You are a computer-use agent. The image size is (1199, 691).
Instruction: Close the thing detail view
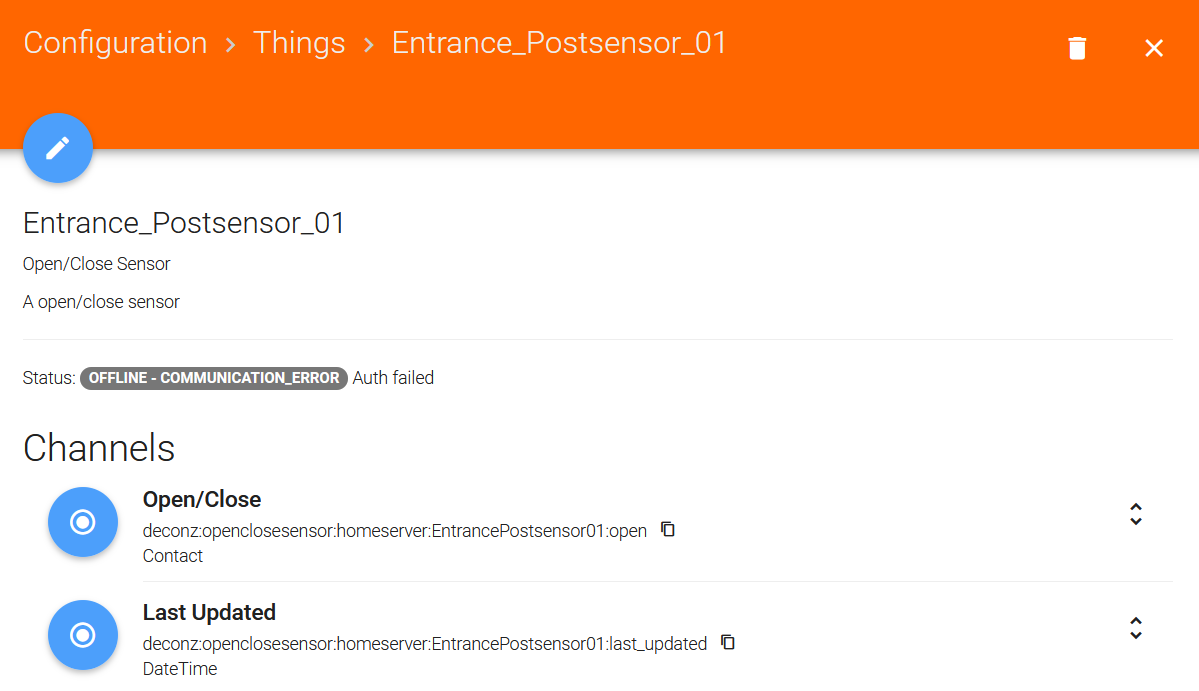pyautogui.click(x=1154, y=48)
